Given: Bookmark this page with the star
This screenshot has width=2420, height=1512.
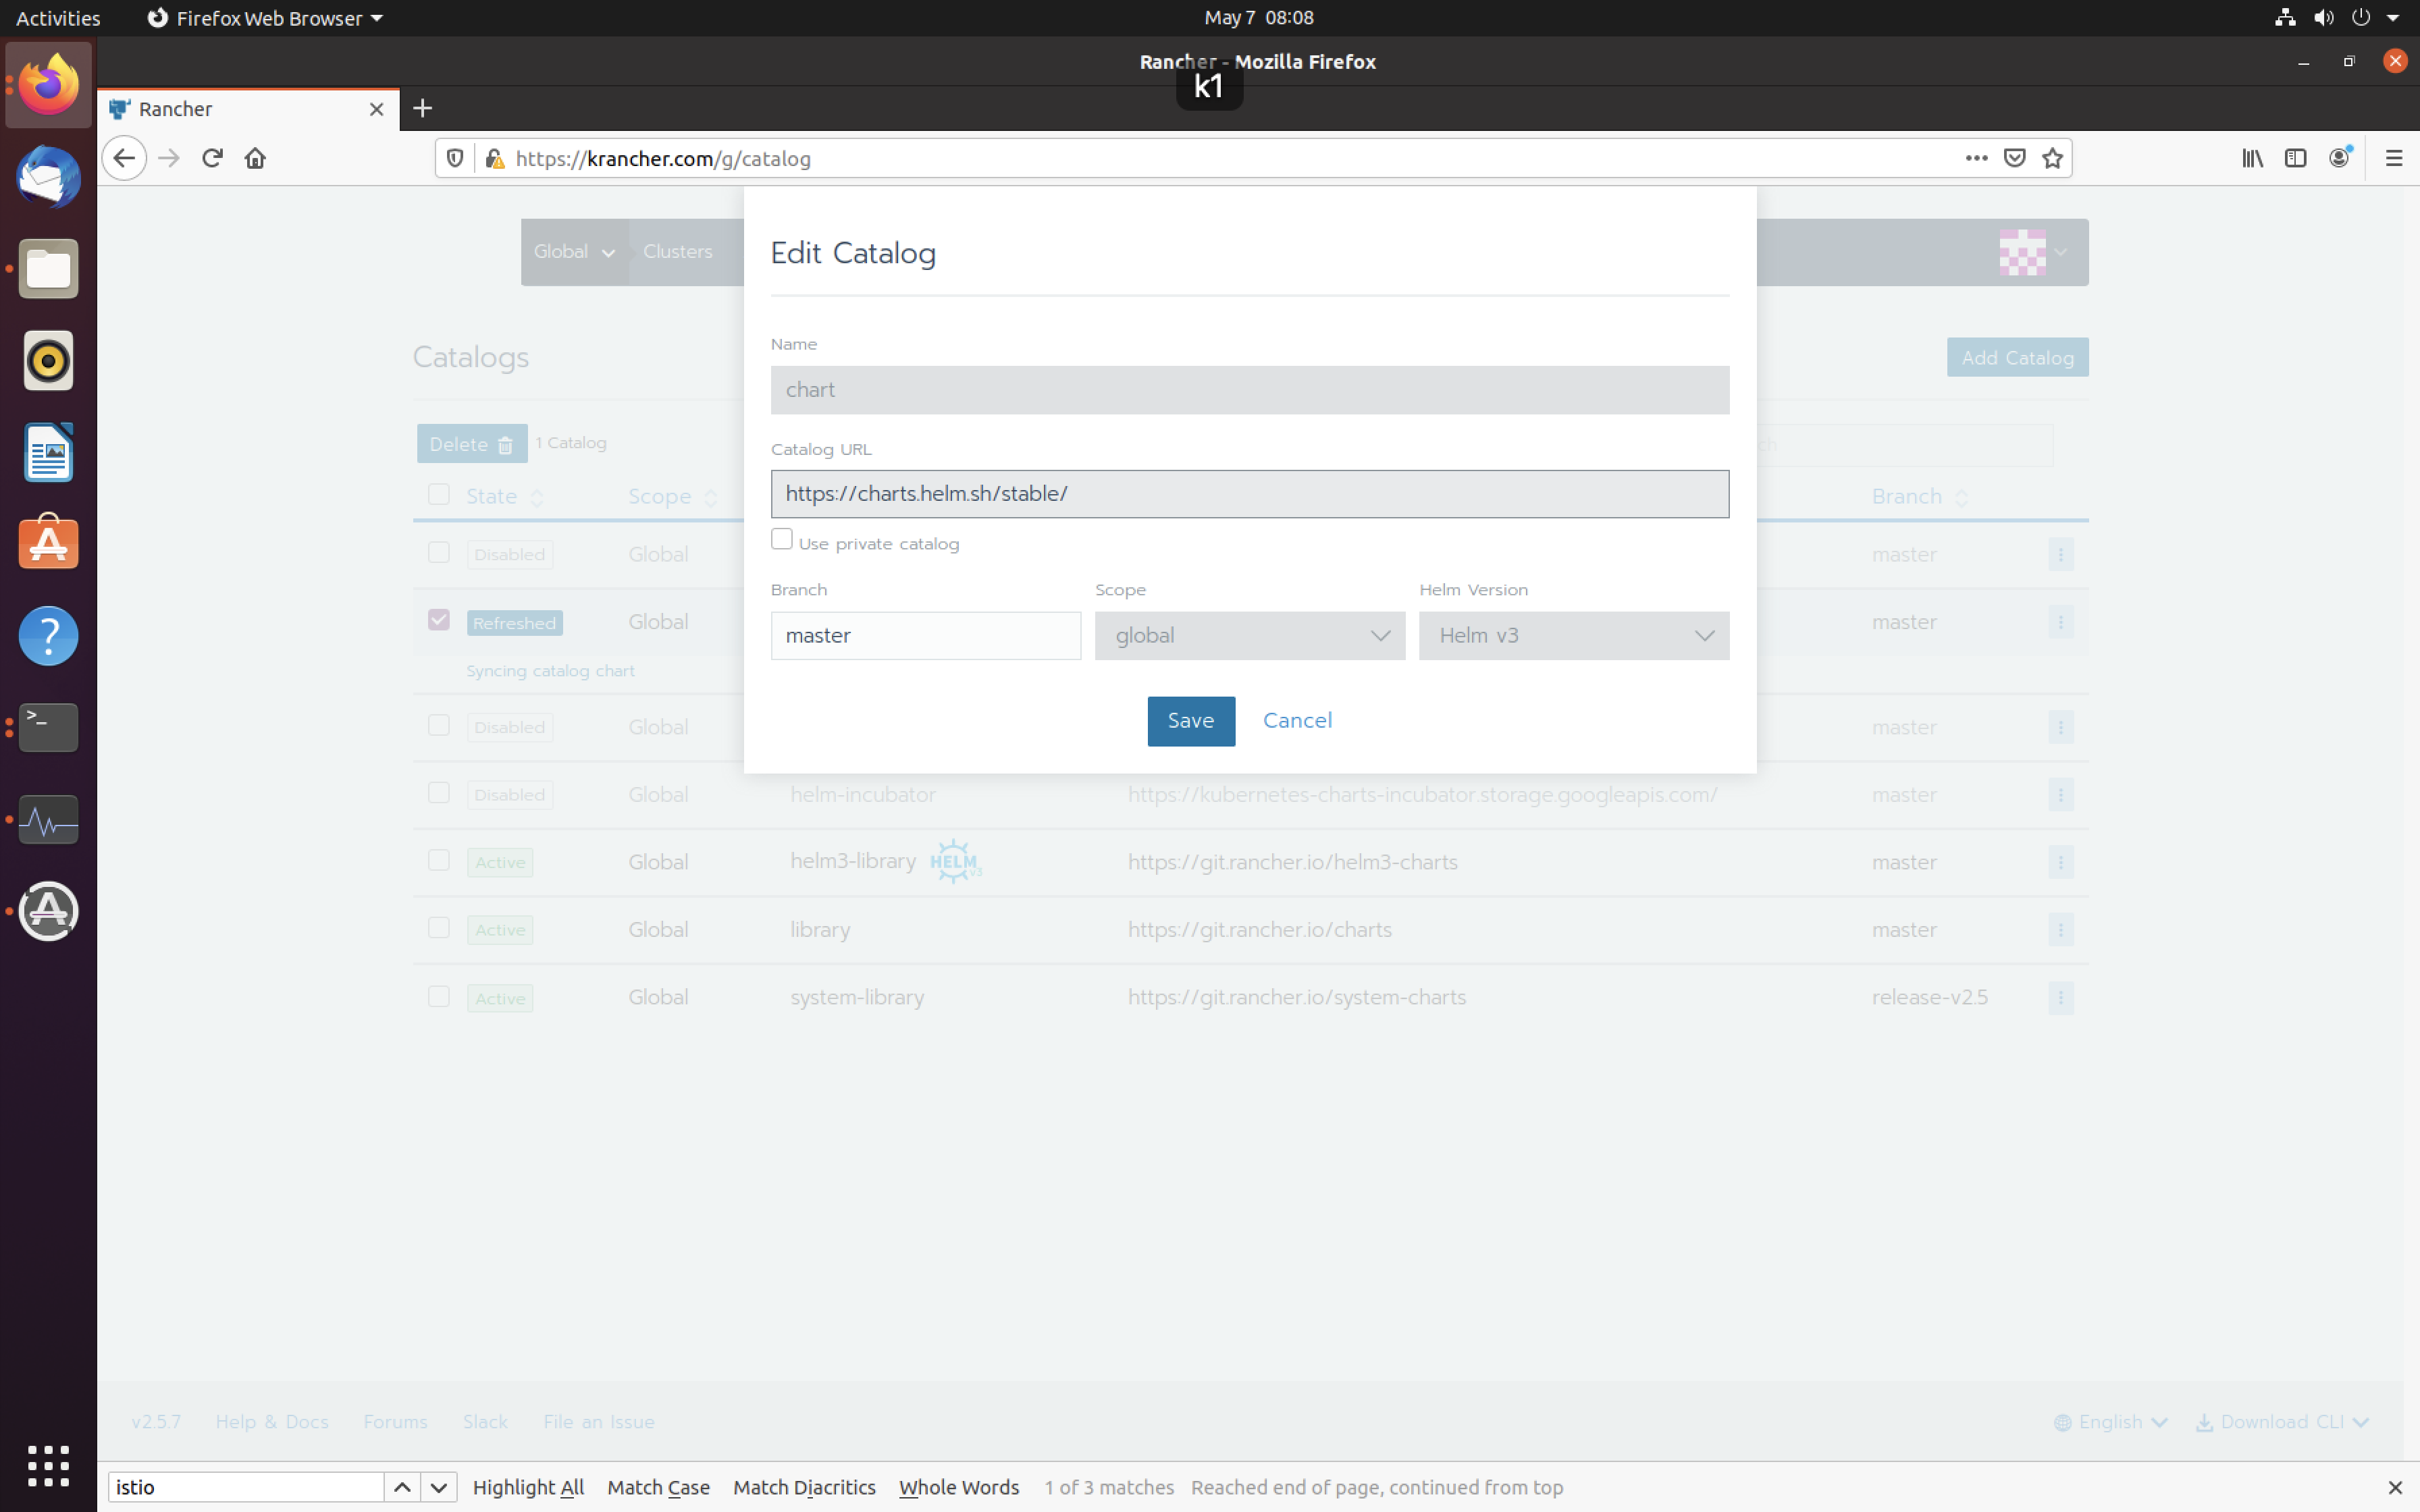Looking at the screenshot, I should point(2052,158).
